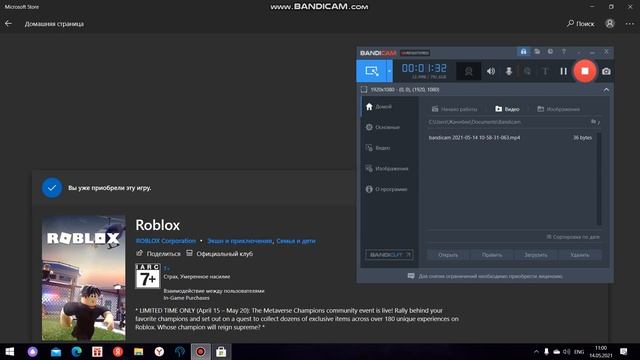Viewport: 640px width, 360px height.
Task: Open the Bandicam help question mark icon
Action: point(564,52)
